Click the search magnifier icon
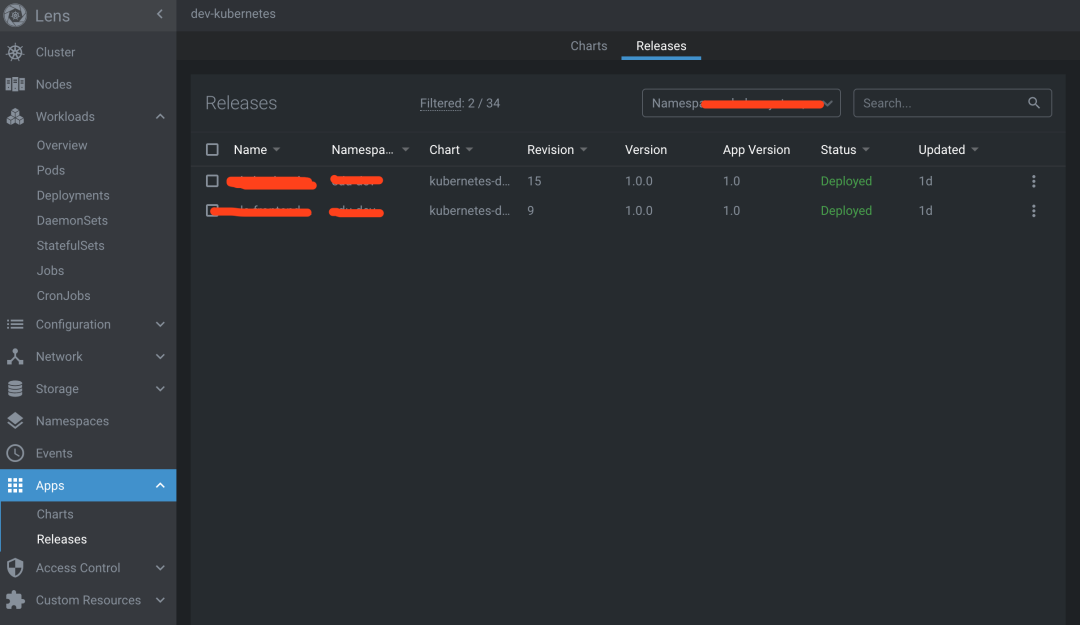The image size is (1080, 625). click(1034, 103)
